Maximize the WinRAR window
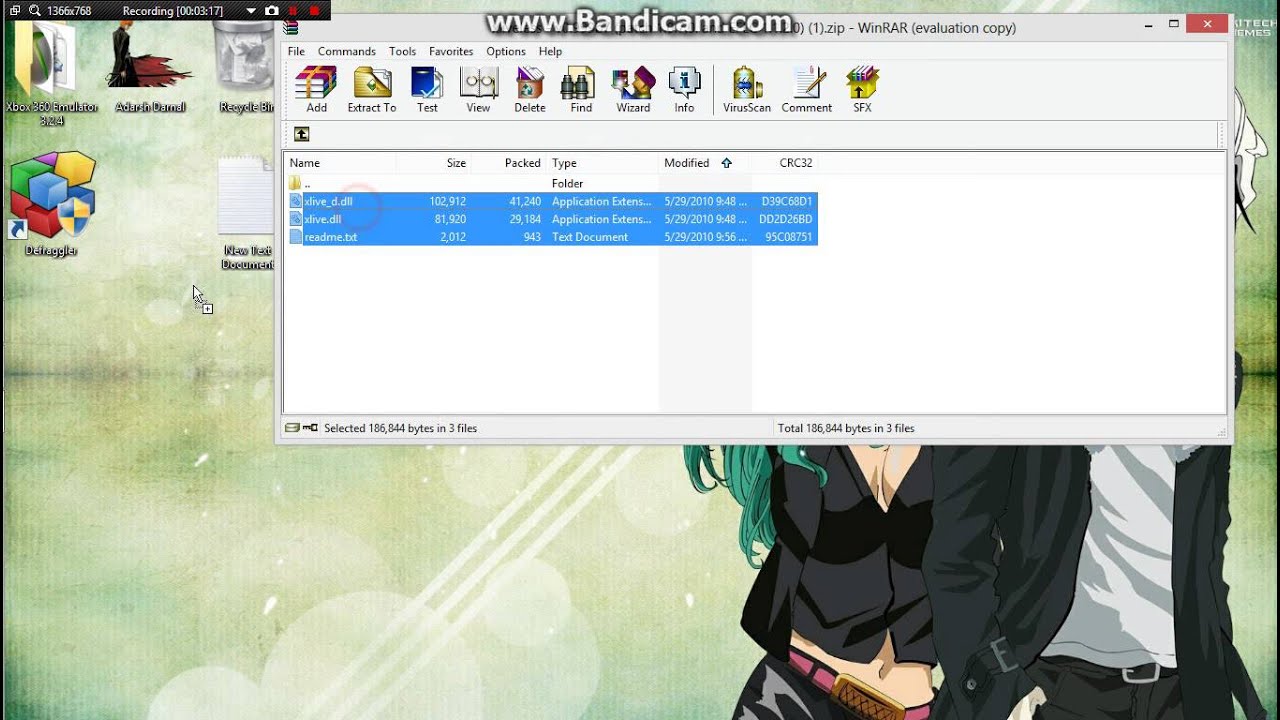This screenshot has width=1280, height=720. point(1174,24)
